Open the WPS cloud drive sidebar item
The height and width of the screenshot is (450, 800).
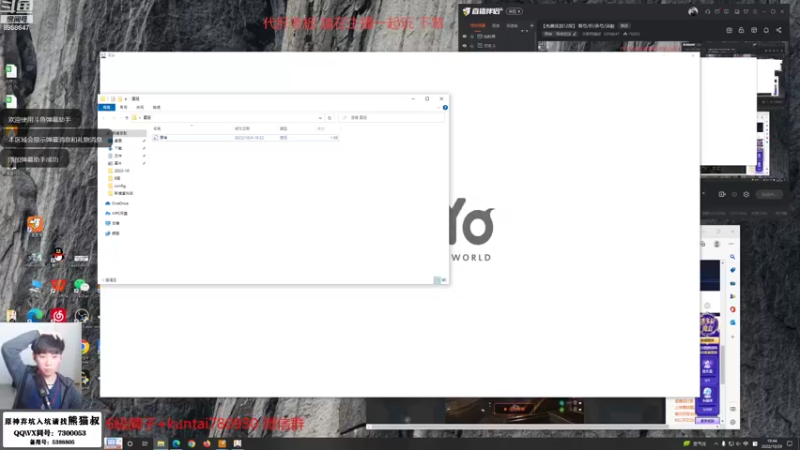117,213
